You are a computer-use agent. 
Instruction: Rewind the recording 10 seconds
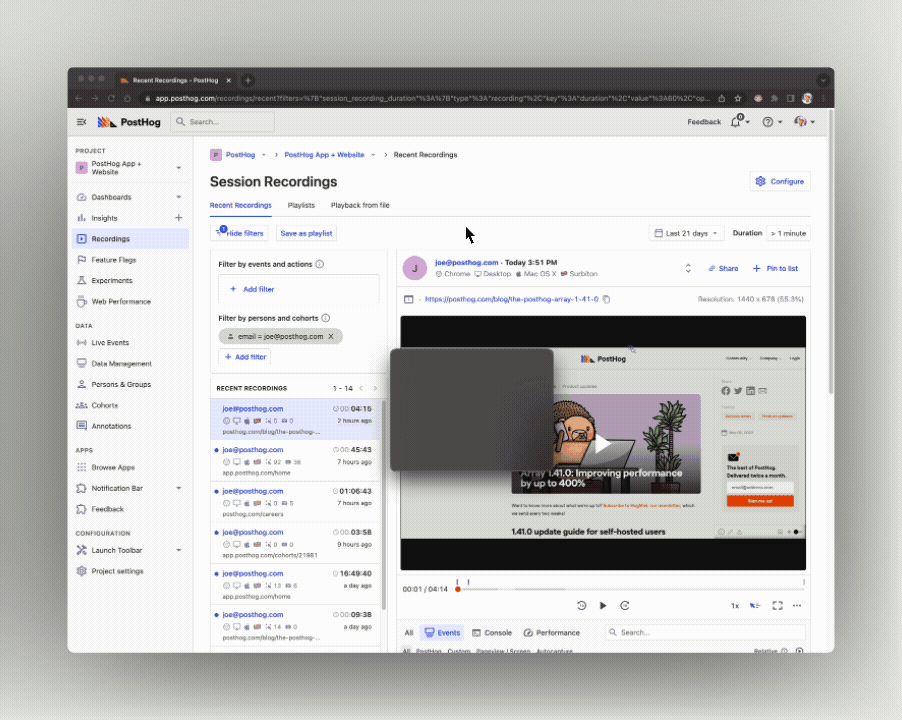pos(581,605)
